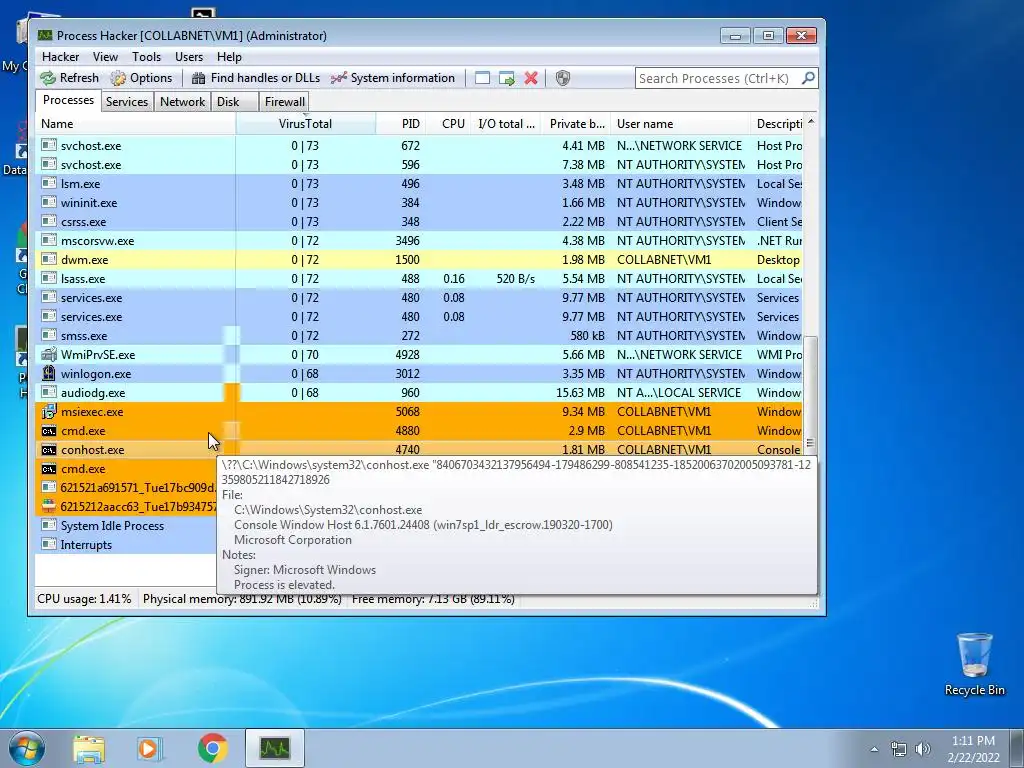Select the Interrupts row
The height and width of the screenshot is (768, 1024).
click(126, 545)
